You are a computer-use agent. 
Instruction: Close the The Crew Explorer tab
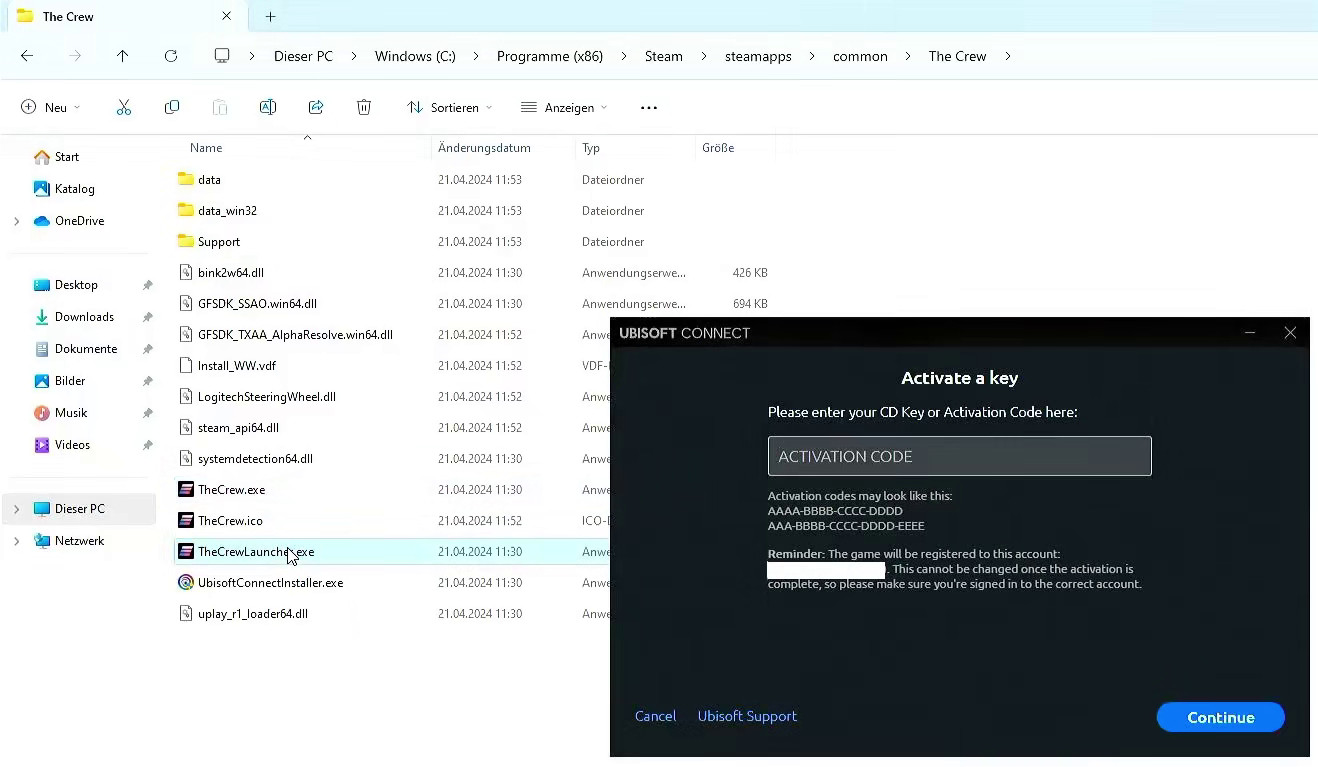[x=227, y=16]
